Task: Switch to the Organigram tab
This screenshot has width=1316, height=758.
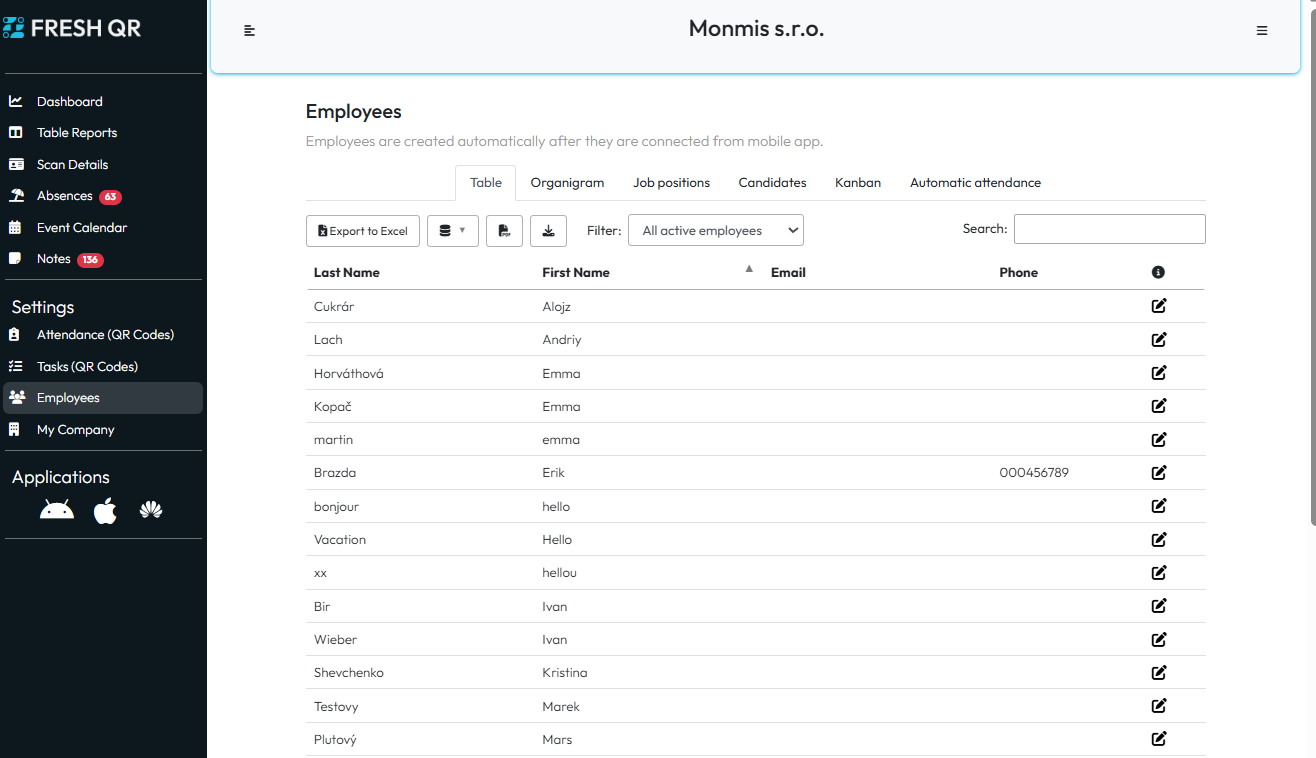Action: (x=567, y=183)
